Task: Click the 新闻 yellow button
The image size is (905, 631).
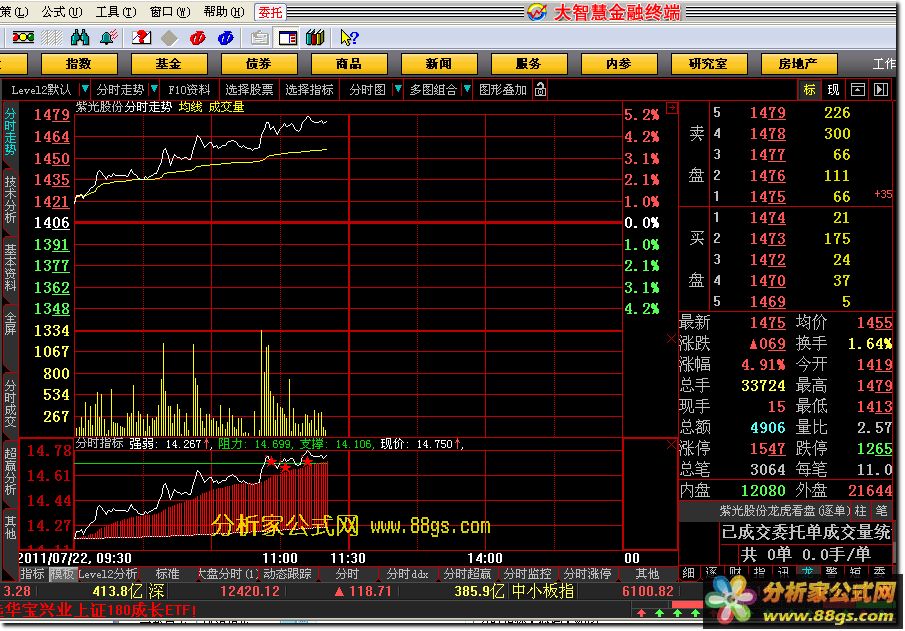Action: [439, 64]
